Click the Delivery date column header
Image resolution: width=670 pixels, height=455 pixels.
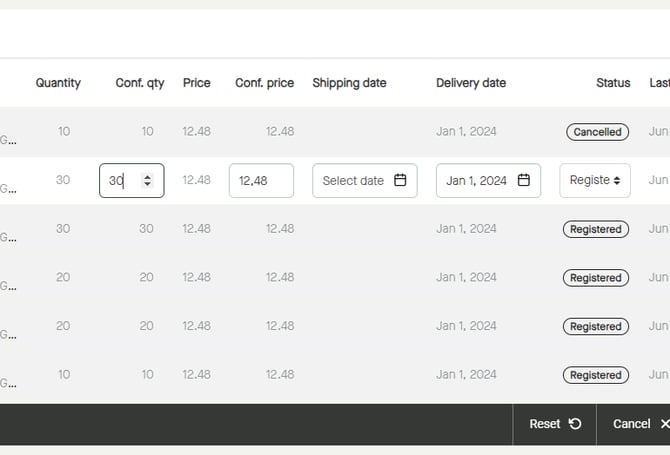471,83
